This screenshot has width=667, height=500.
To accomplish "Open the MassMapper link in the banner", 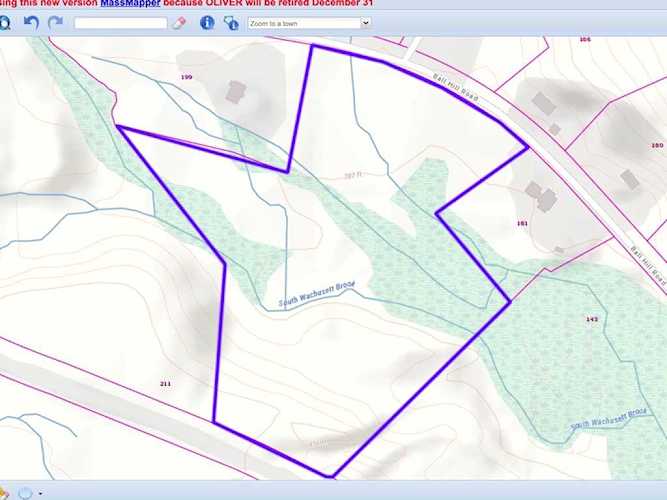I will pos(130,3).
